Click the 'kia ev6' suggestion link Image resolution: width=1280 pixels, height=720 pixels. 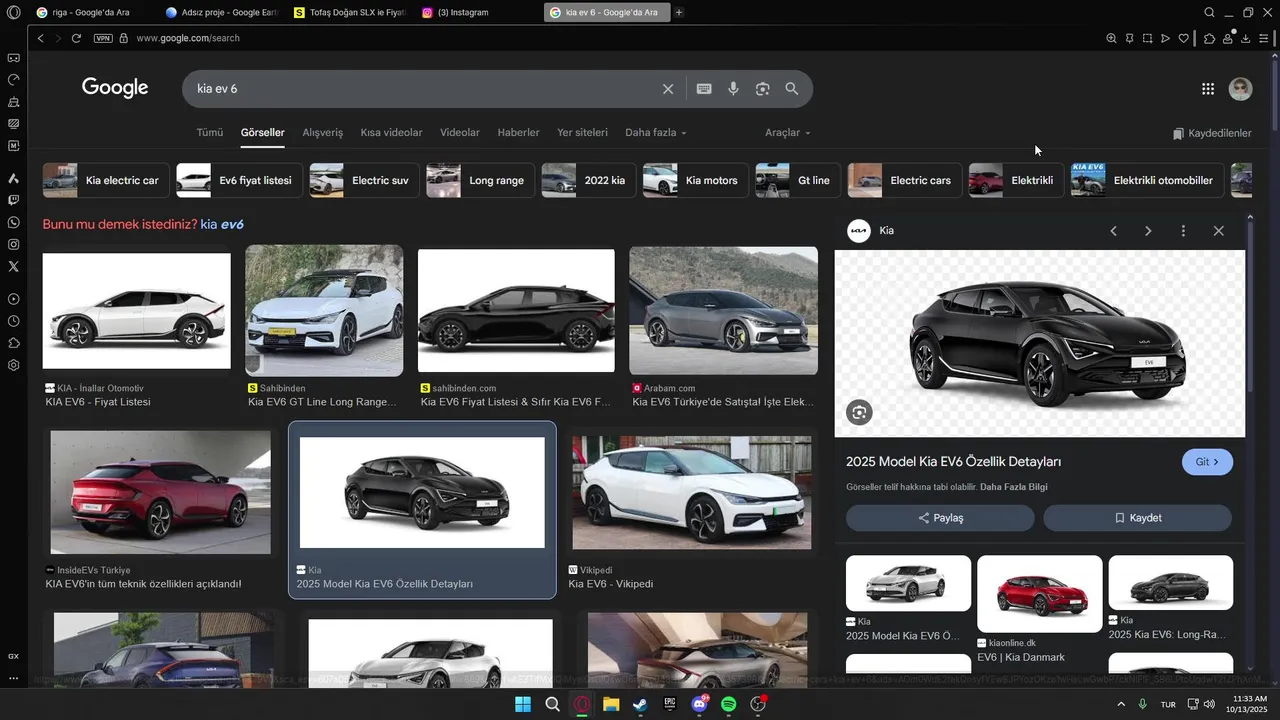point(222,225)
